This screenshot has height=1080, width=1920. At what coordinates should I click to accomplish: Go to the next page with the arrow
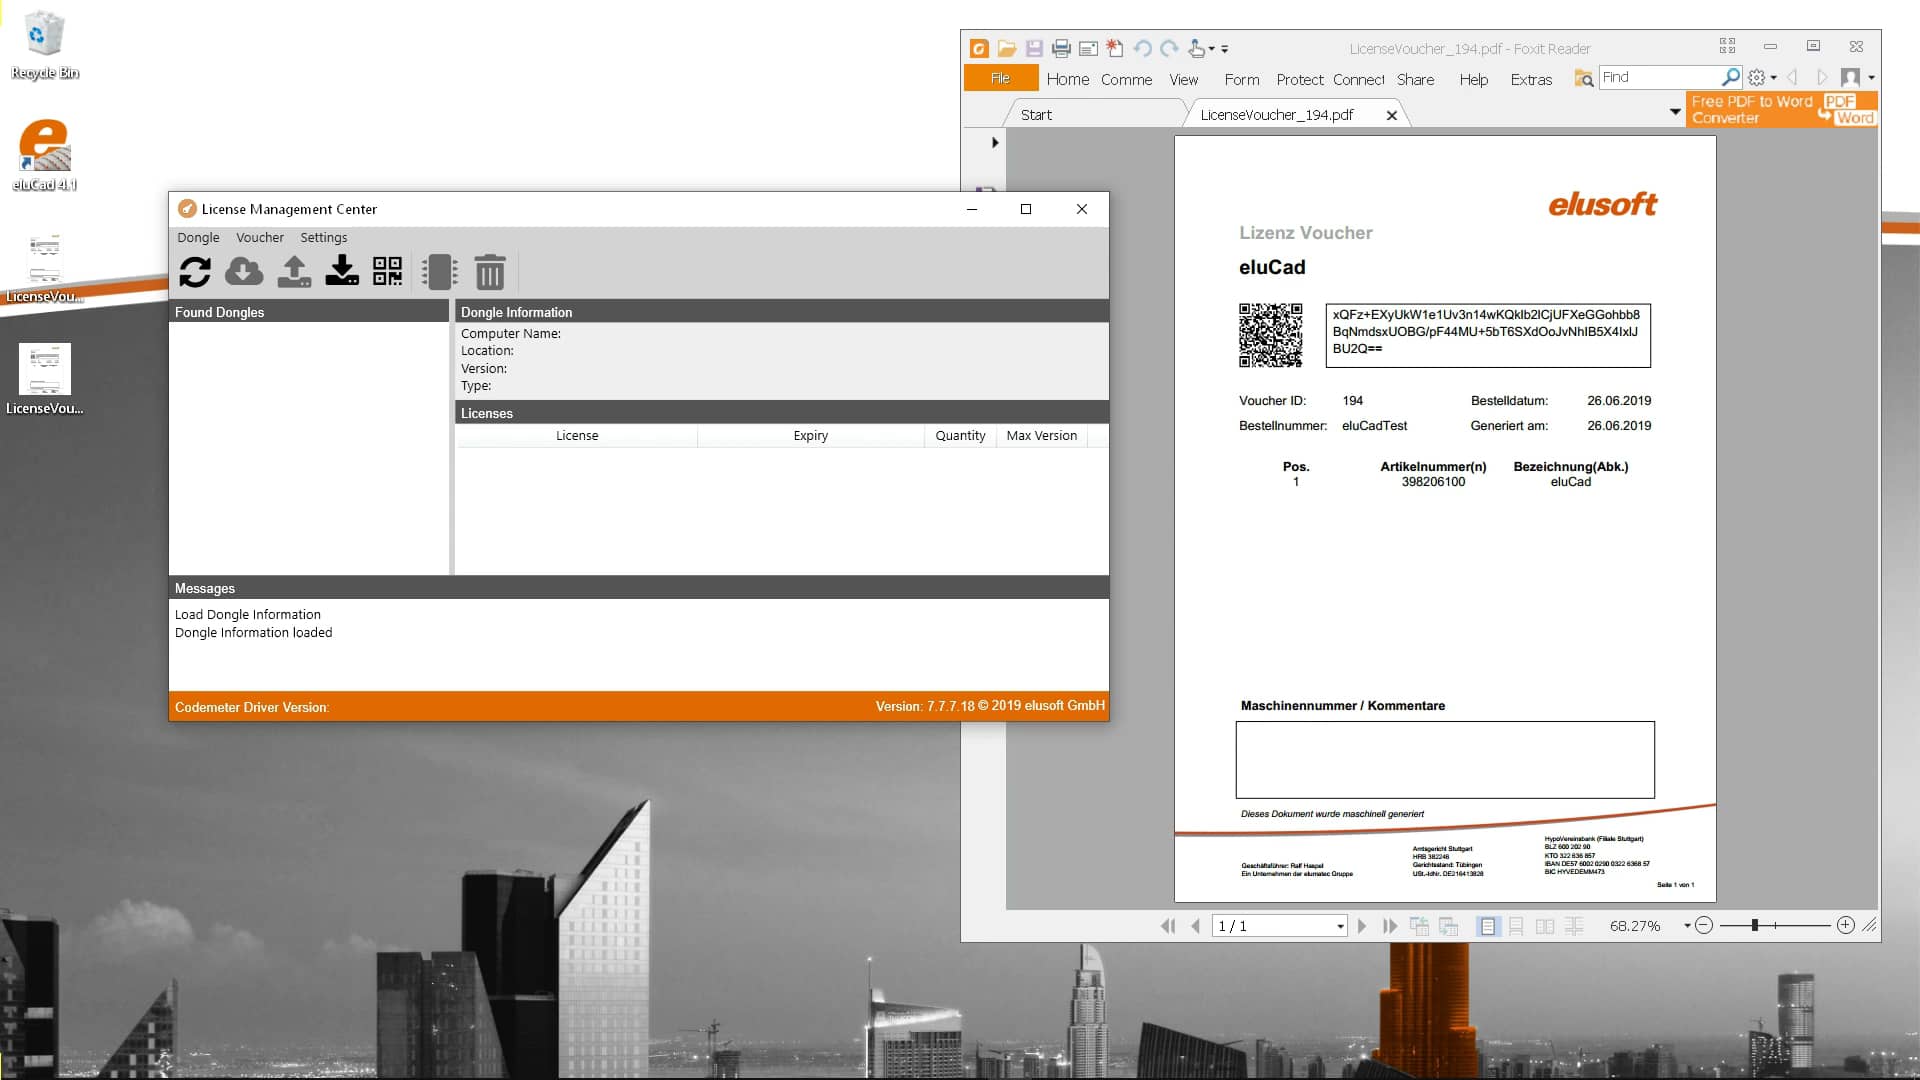(1362, 926)
